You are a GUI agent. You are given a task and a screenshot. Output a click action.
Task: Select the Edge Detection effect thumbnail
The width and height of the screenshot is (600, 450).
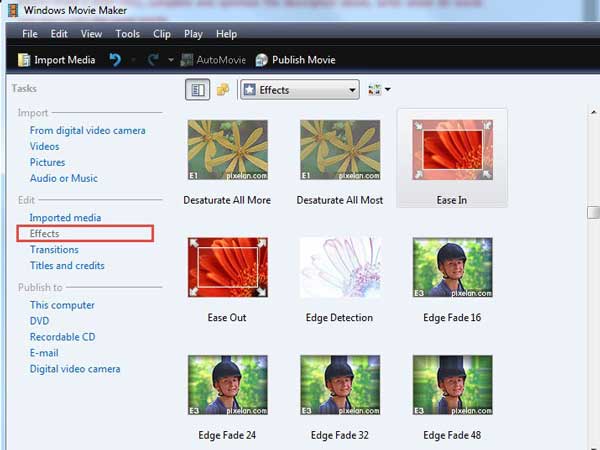point(340,268)
